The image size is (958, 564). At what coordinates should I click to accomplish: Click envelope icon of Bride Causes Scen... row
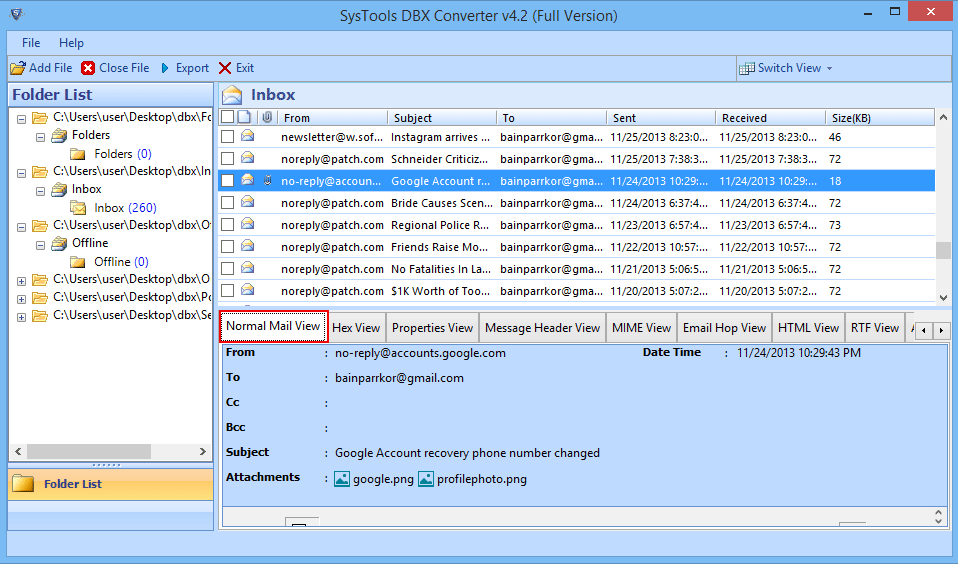pyautogui.click(x=247, y=202)
